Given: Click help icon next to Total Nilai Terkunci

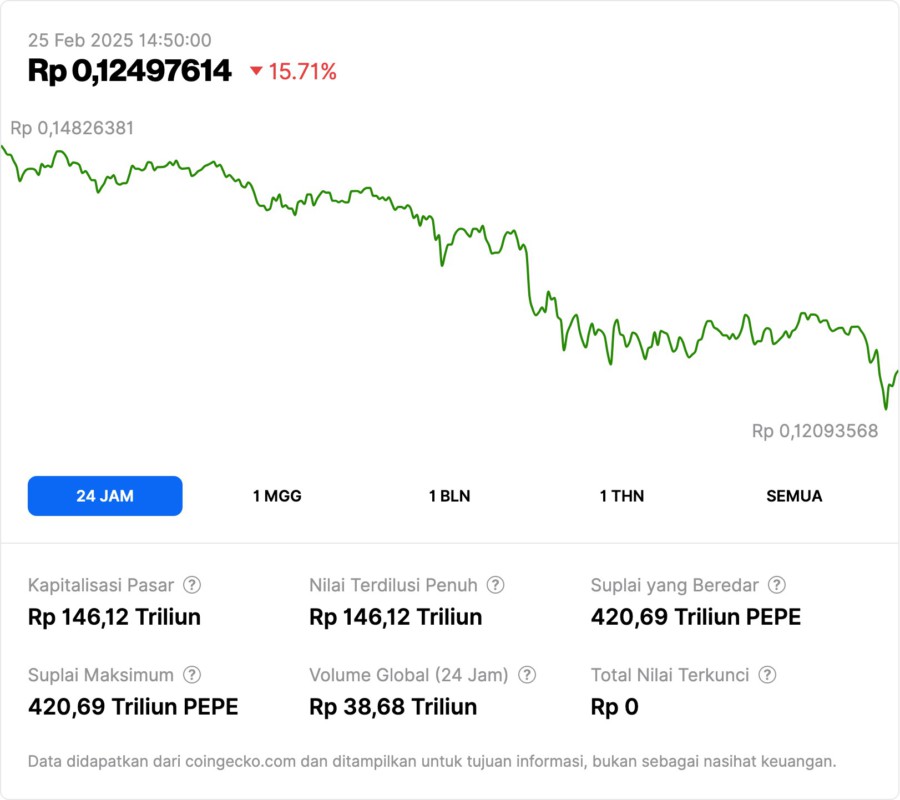Looking at the screenshot, I should coord(767,675).
